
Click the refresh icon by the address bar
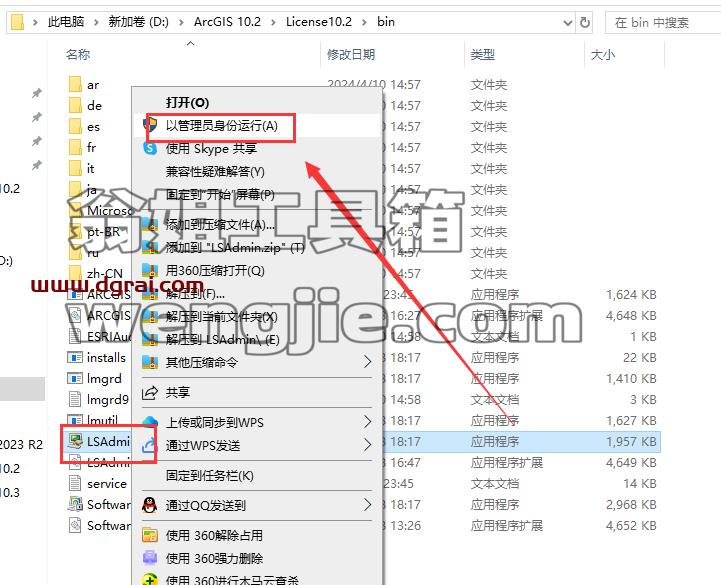[584, 22]
